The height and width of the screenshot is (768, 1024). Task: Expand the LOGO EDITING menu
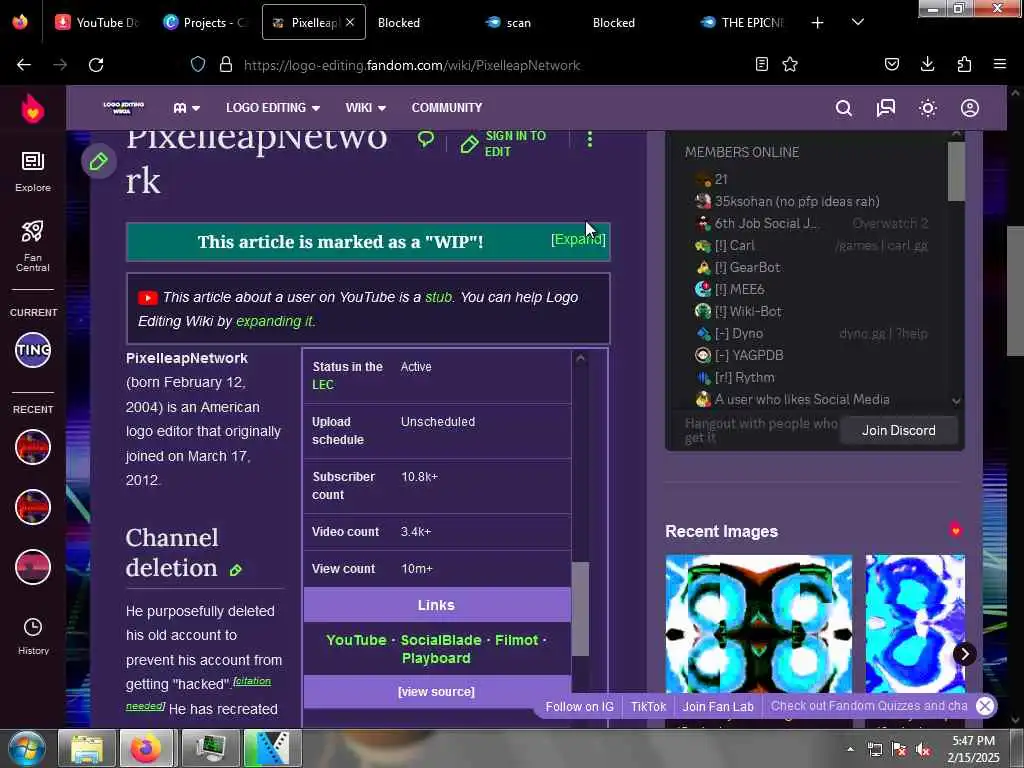273,108
